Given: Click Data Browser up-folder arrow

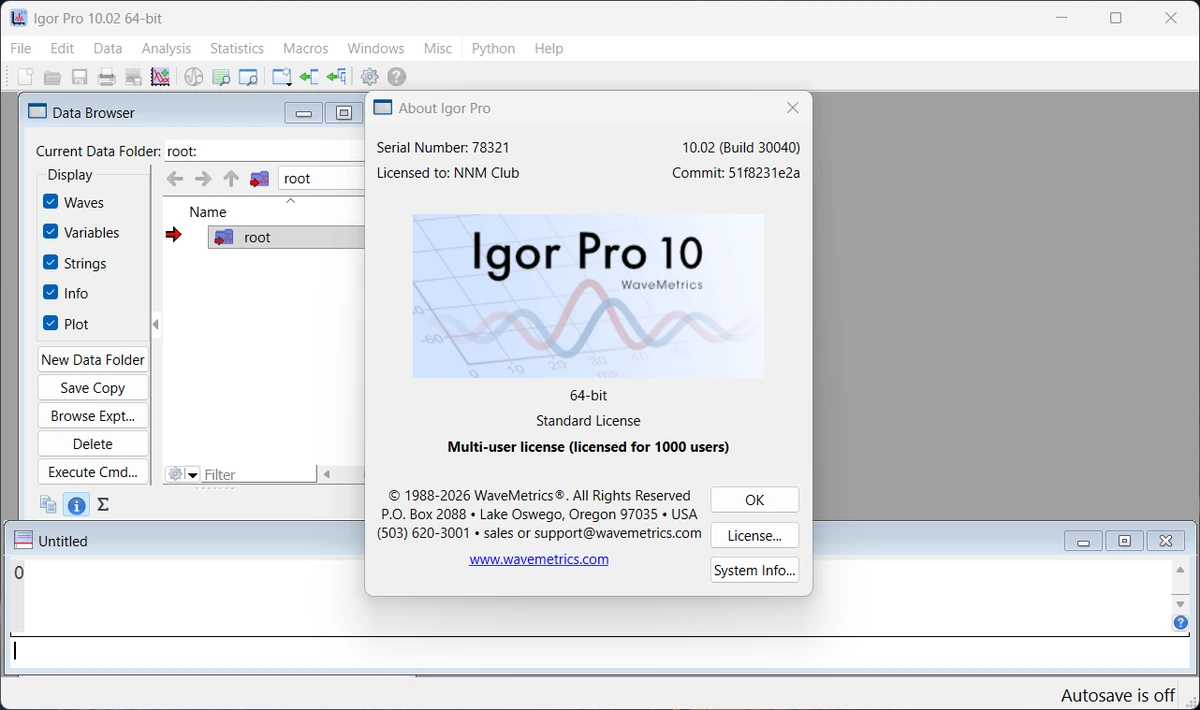Looking at the screenshot, I should click(231, 179).
